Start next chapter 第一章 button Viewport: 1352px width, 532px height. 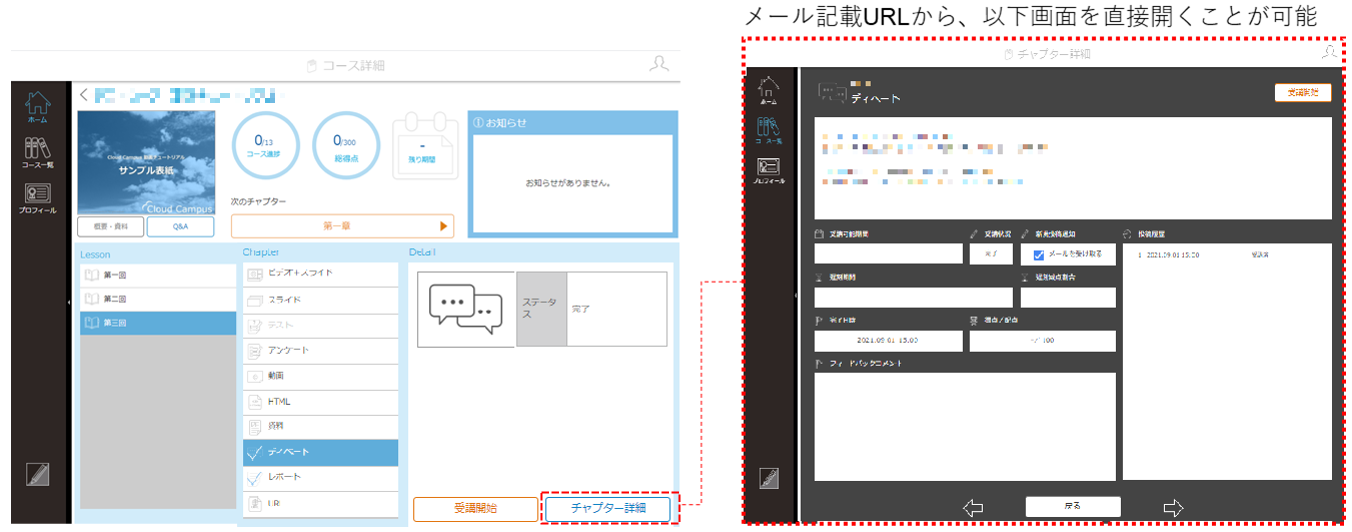point(343,226)
